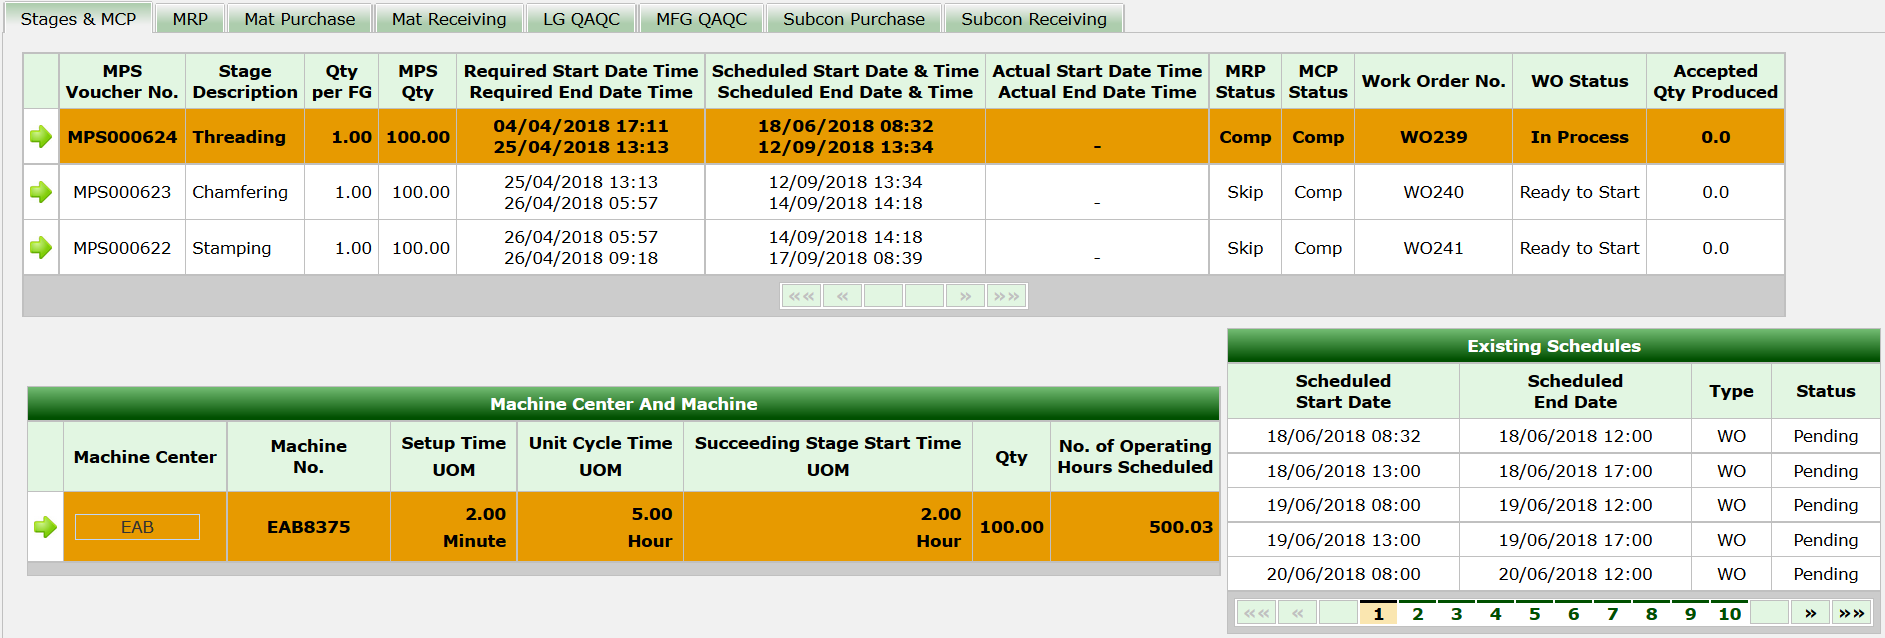1885x638 pixels.
Task: Click work order WO239 cell
Action: [1433, 137]
